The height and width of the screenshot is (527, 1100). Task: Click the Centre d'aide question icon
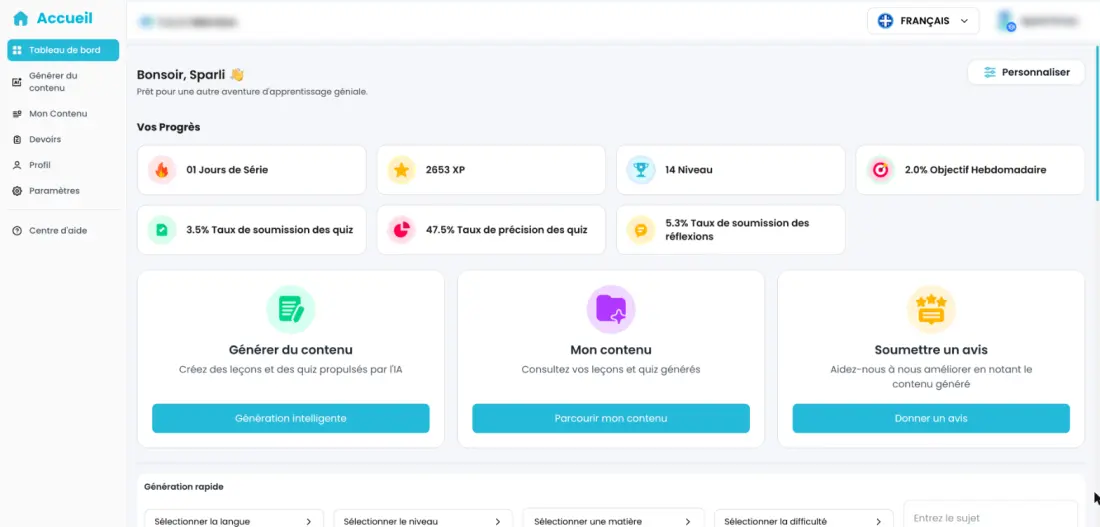(x=18, y=231)
